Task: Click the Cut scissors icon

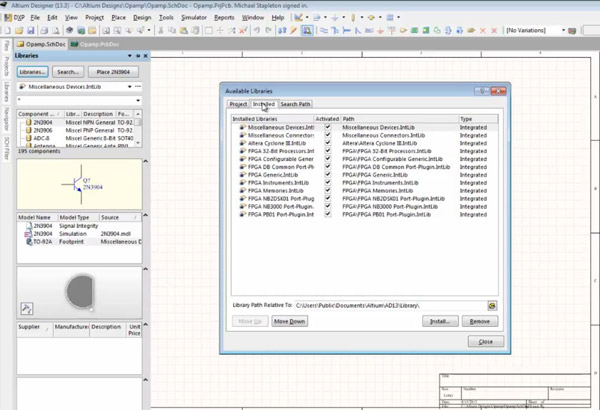Action: tap(161, 30)
